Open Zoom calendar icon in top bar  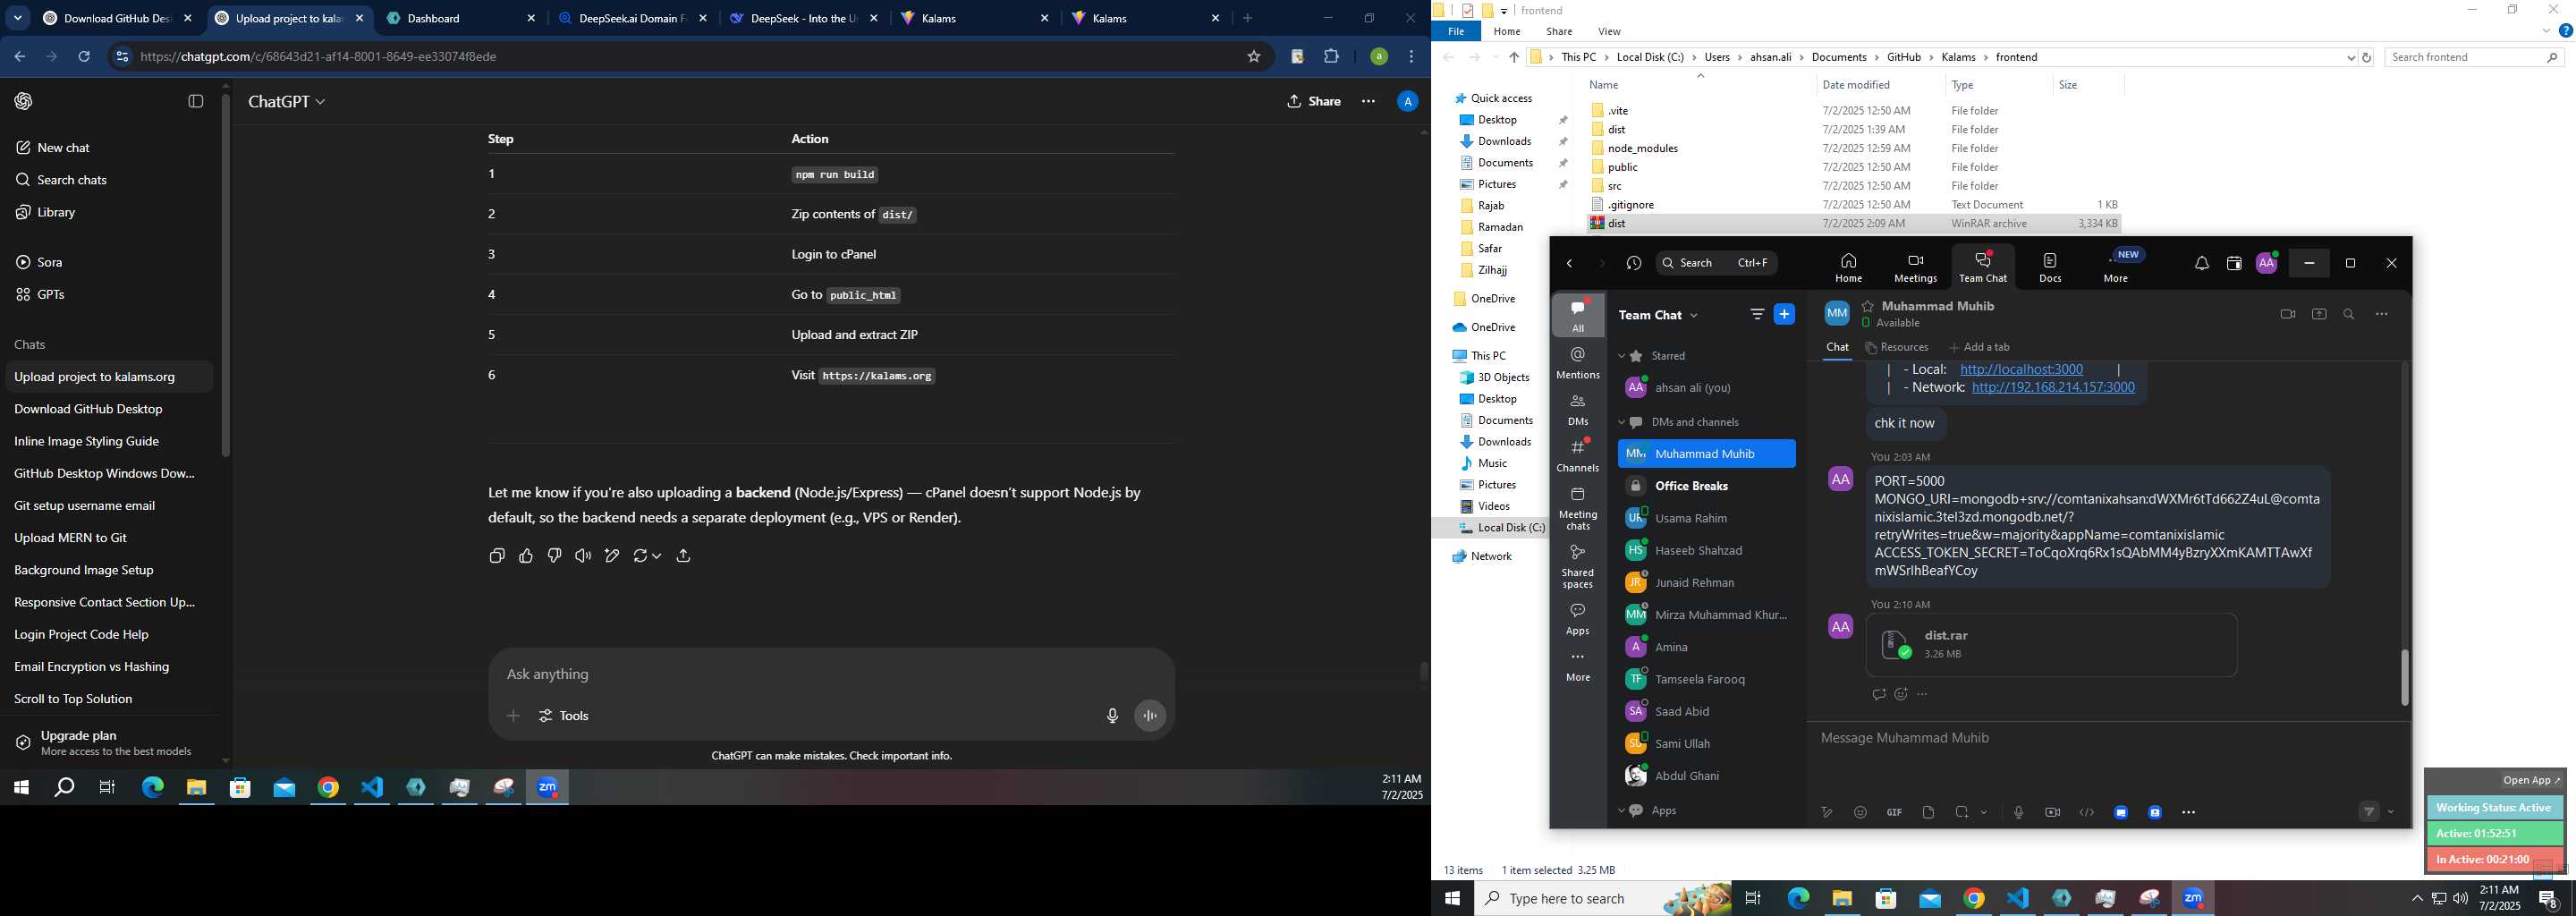click(2234, 264)
